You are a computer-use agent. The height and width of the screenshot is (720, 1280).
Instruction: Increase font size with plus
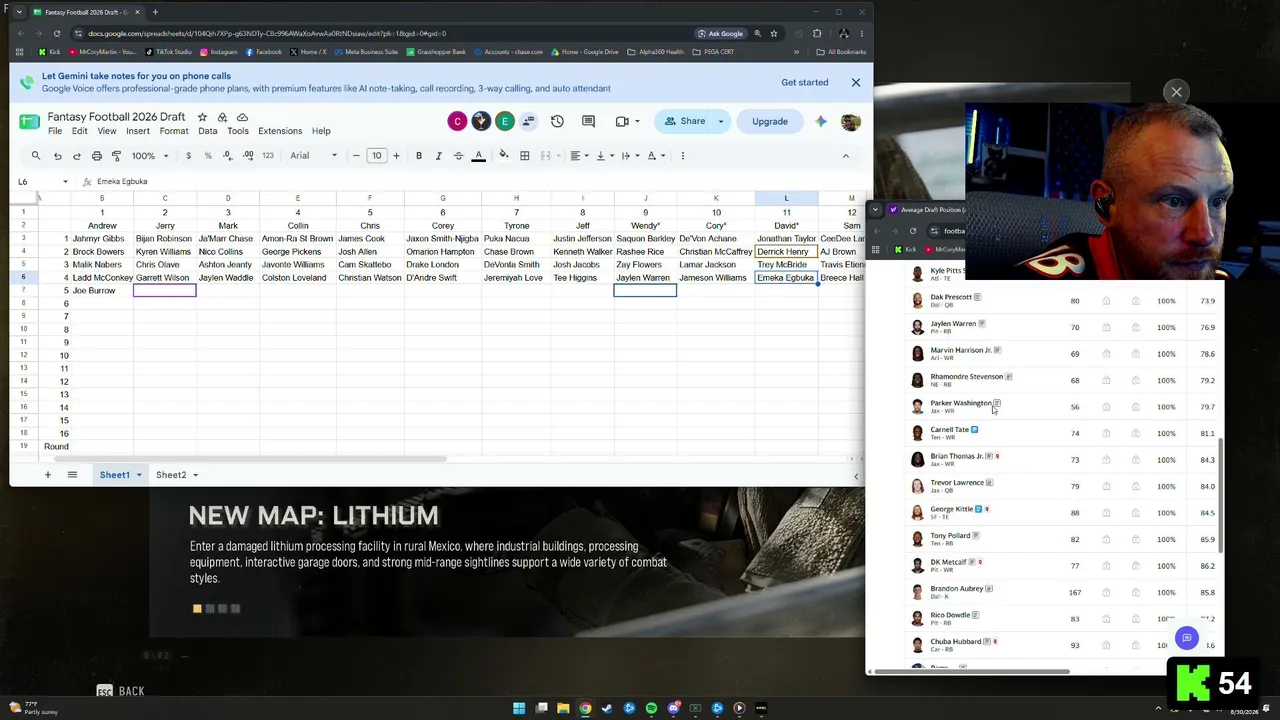(x=396, y=155)
